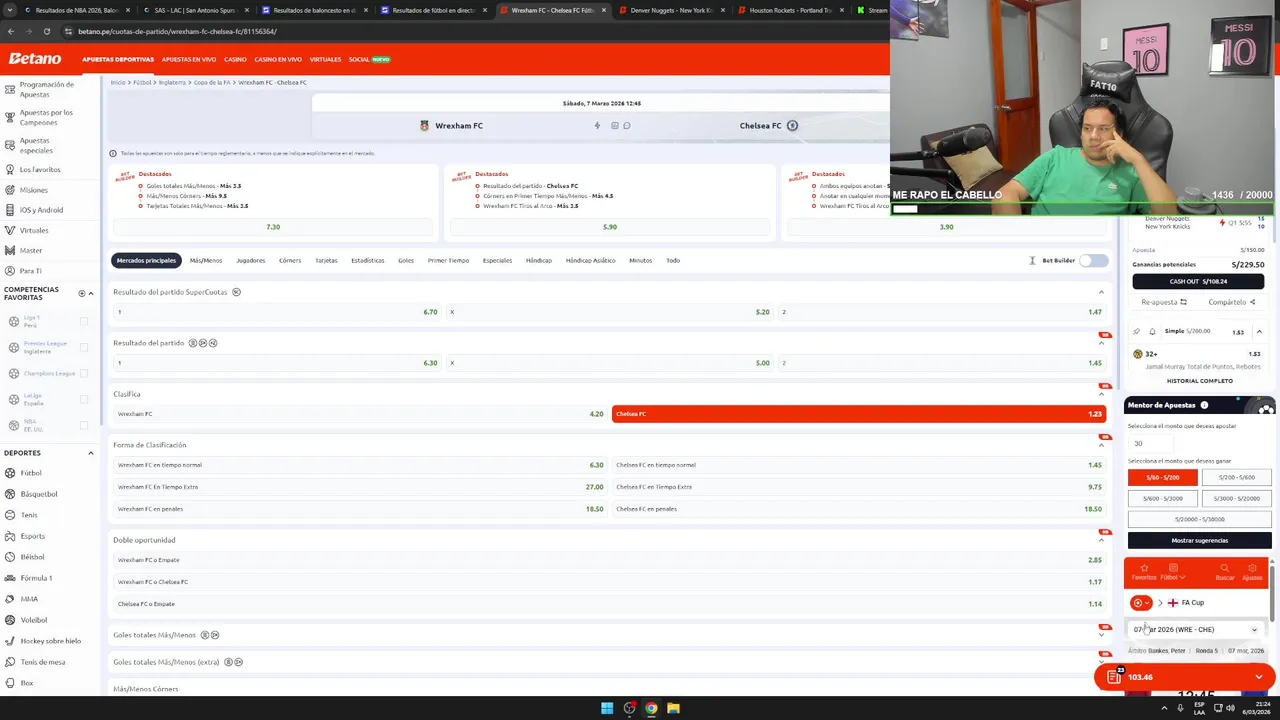1280x720 pixels.
Task: Collapse the Clasifica market
Action: [x=1101, y=394]
